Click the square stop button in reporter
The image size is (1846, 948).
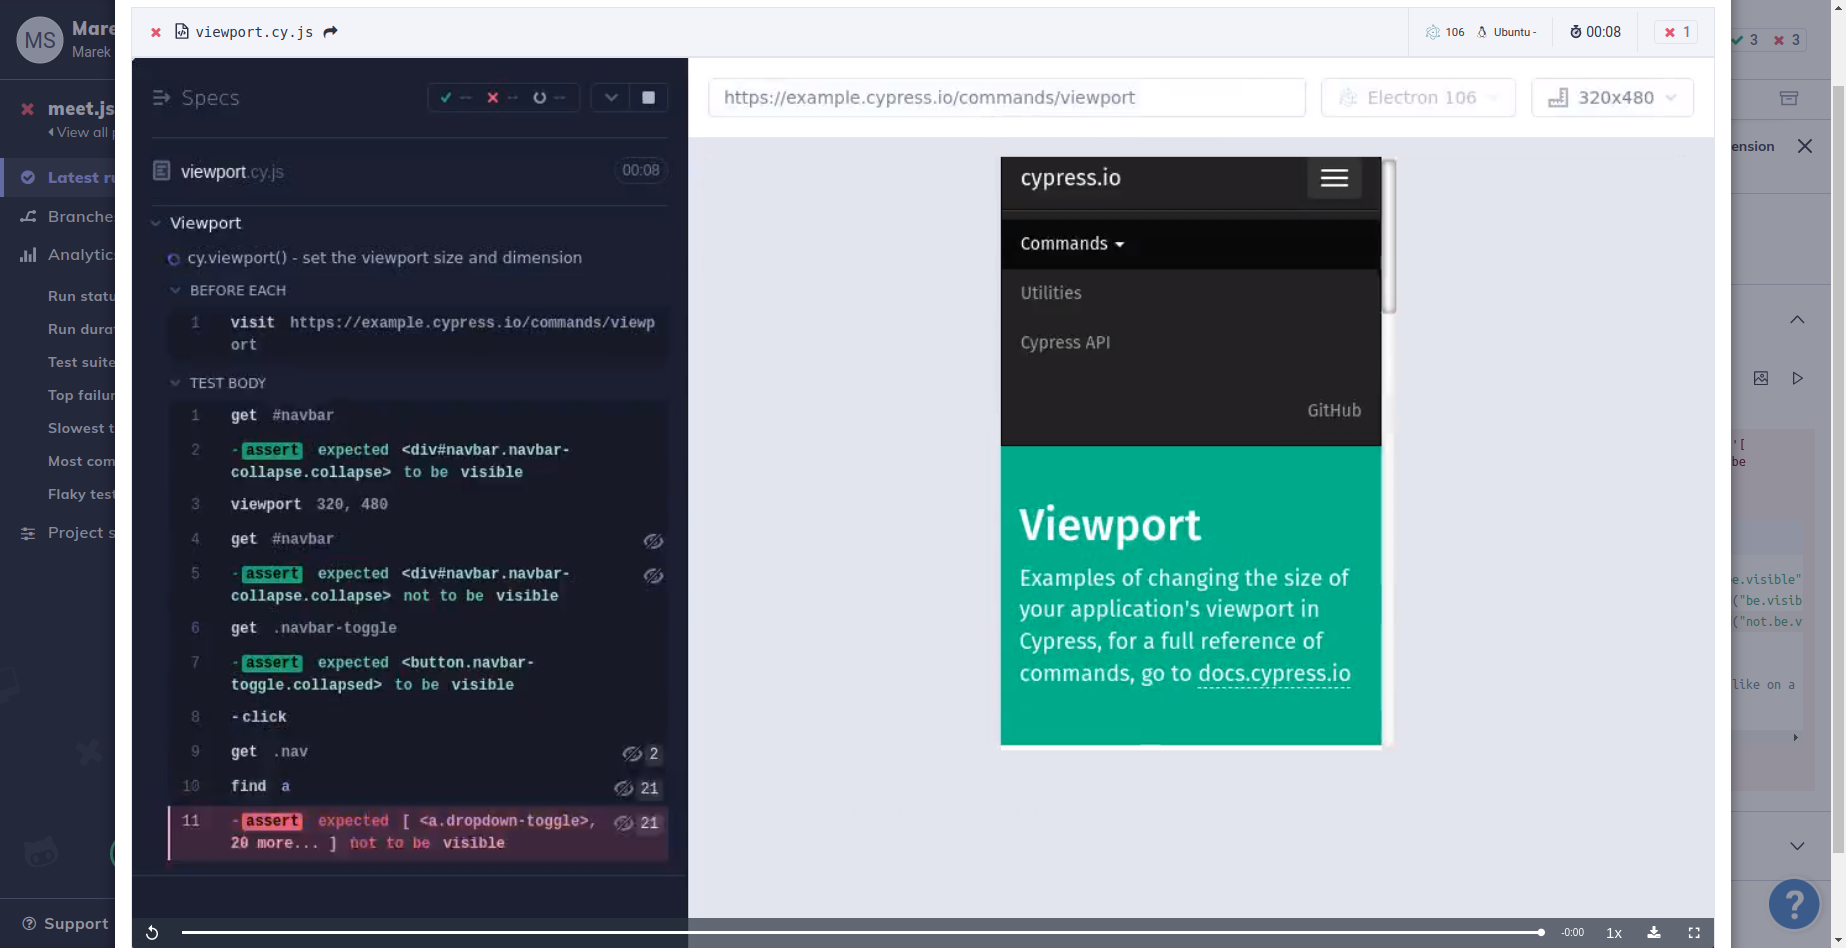pyautogui.click(x=648, y=97)
